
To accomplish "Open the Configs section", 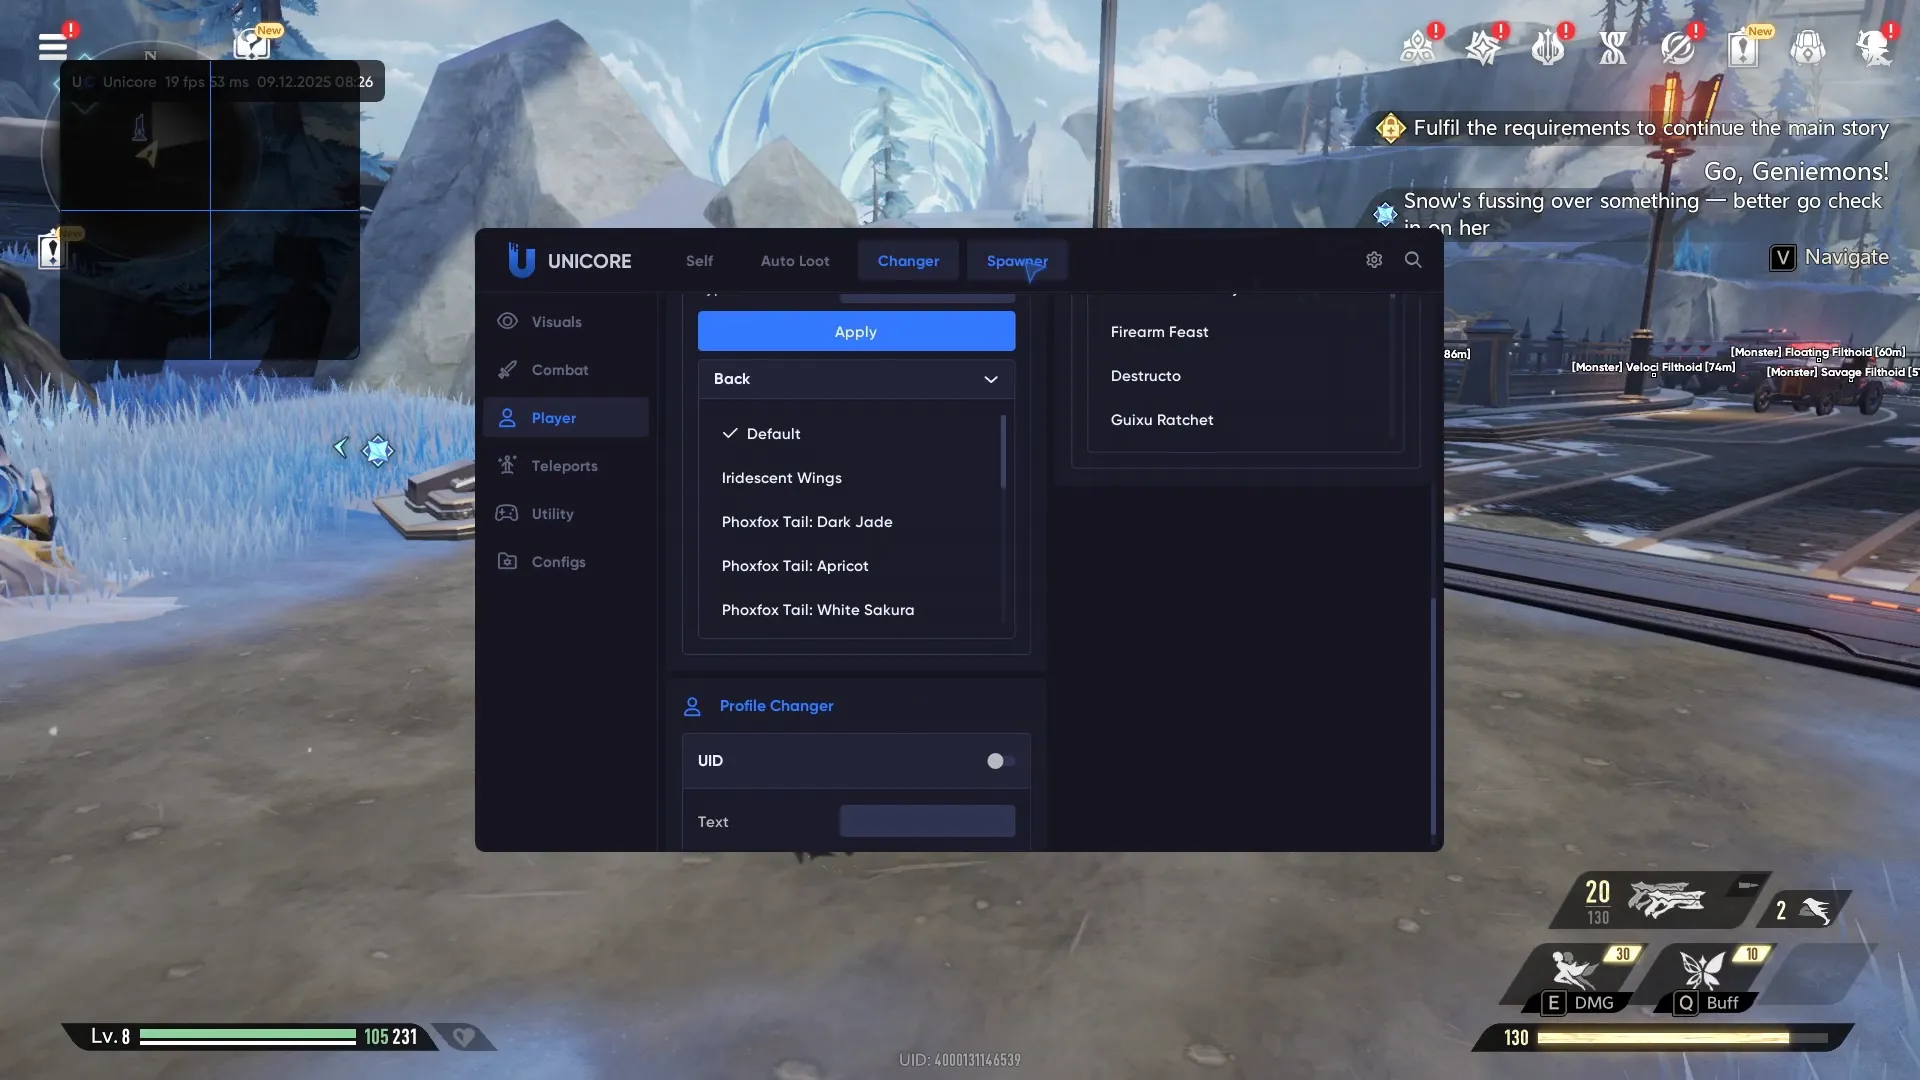I will pos(557,561).
